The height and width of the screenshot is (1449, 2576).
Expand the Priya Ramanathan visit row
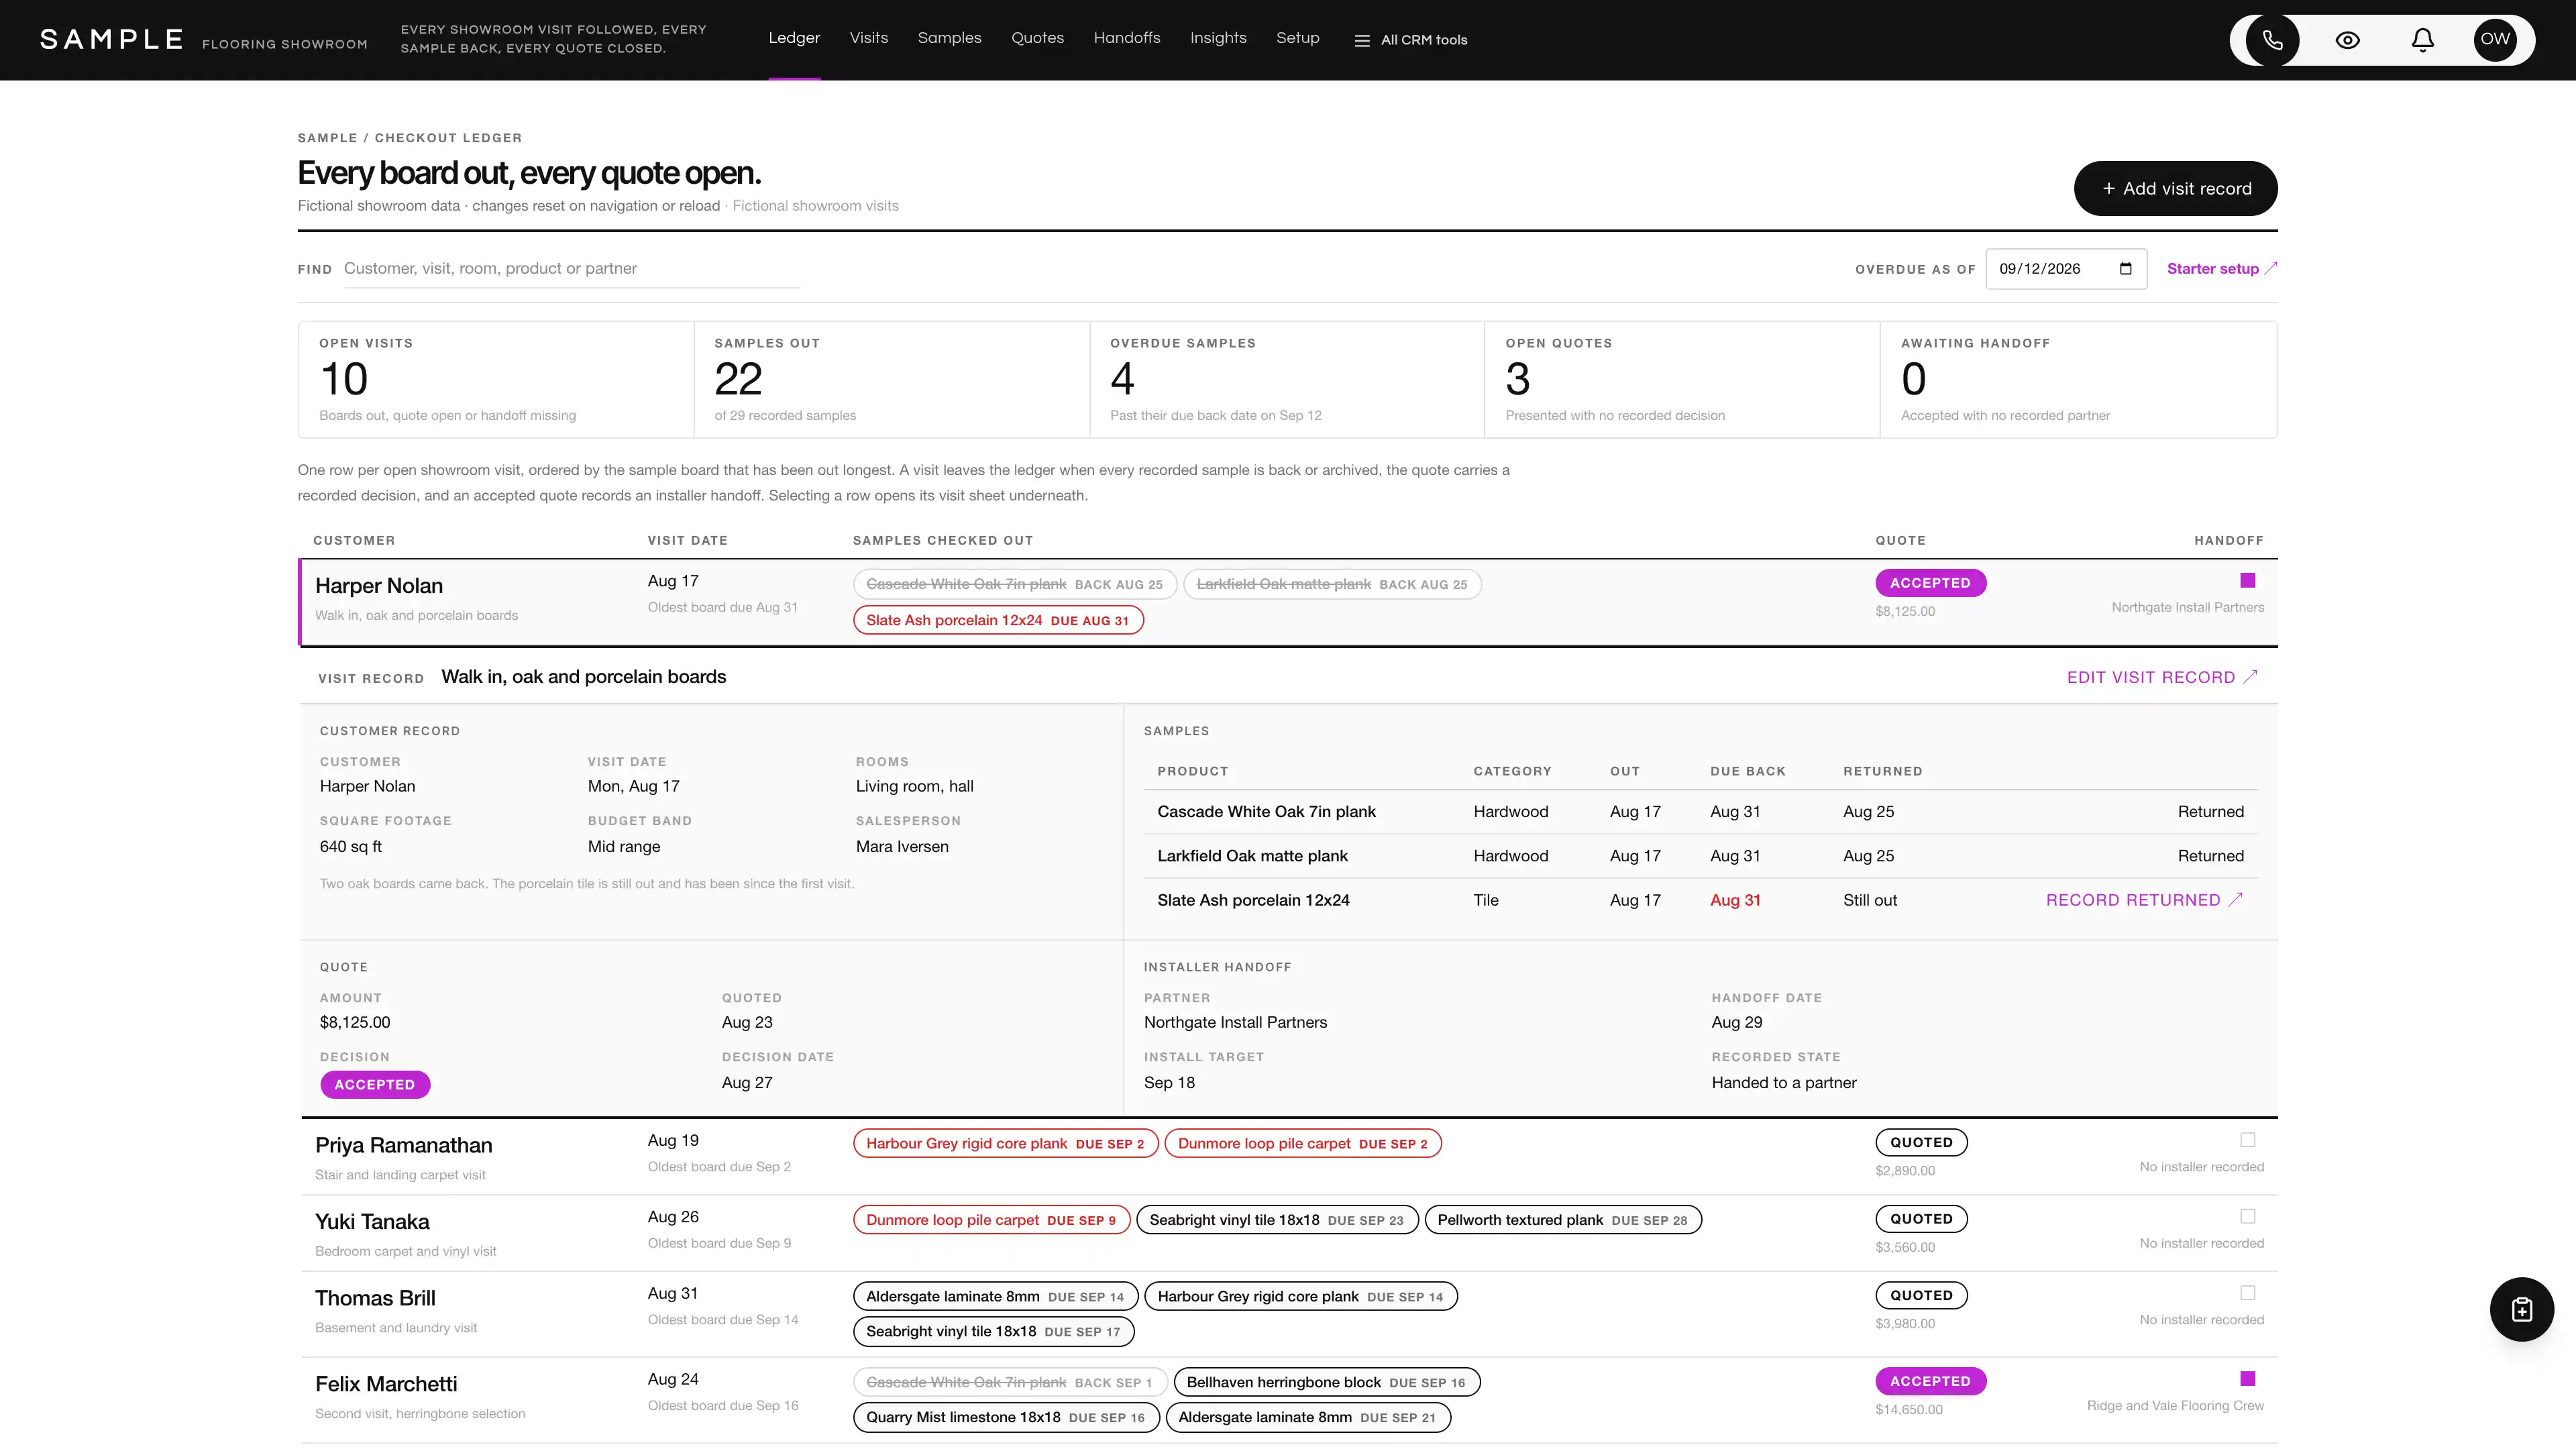pyautogui.click(x=1288, y=1157)
